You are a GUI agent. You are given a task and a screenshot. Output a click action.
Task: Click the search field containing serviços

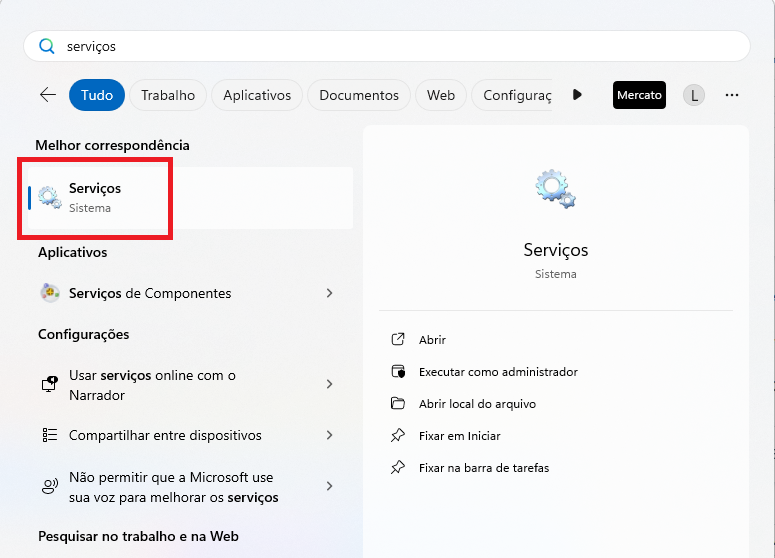click(387, 46)
